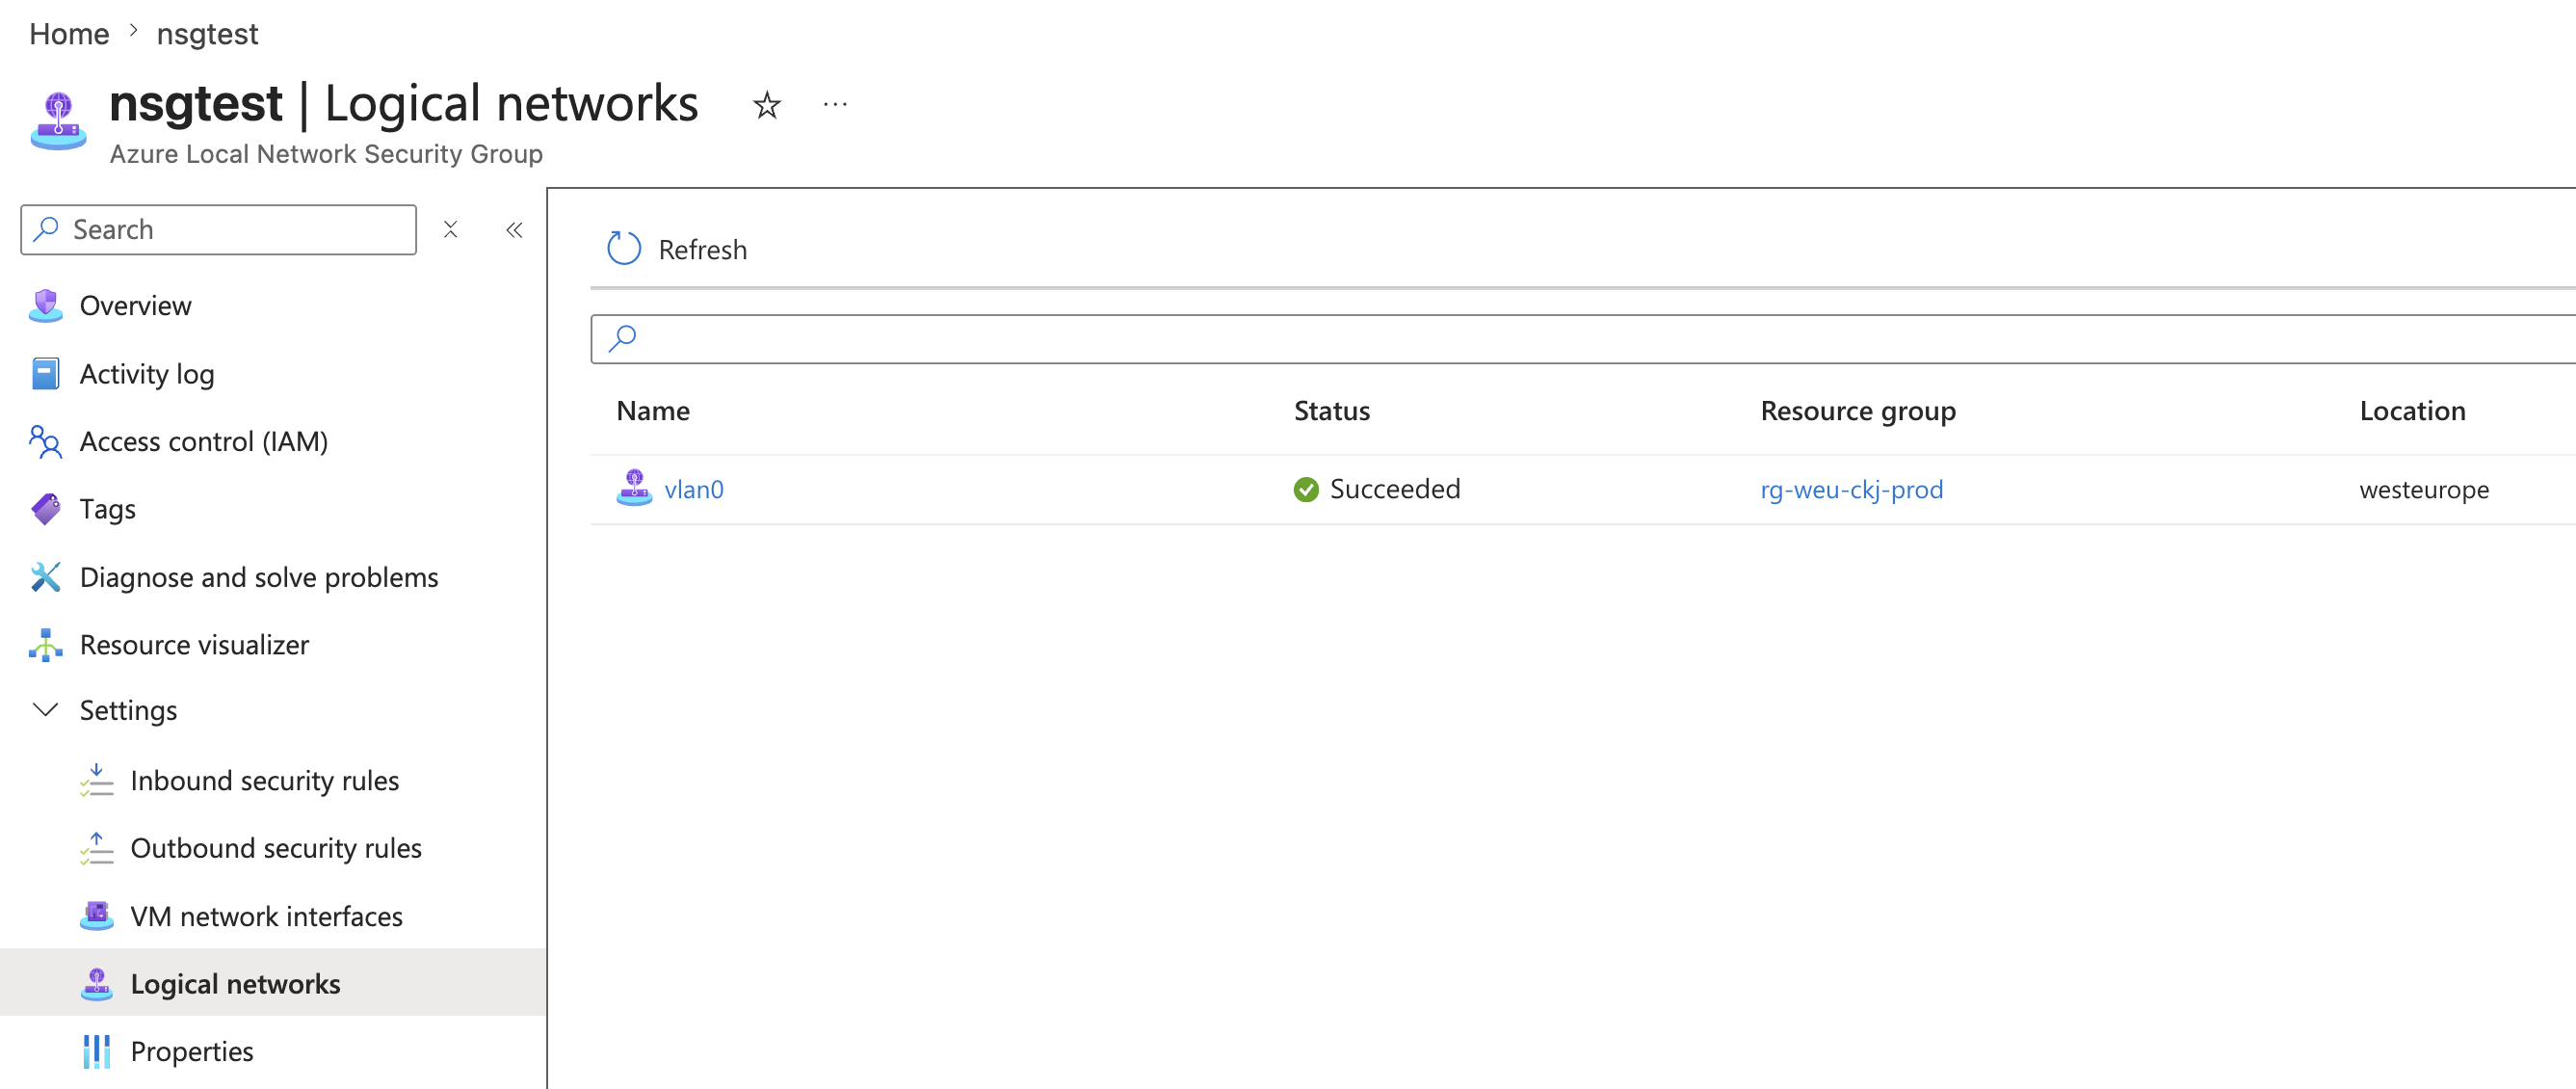Click the vlan0 row network icon
Screen dimensions: 2576x1089
634,489
